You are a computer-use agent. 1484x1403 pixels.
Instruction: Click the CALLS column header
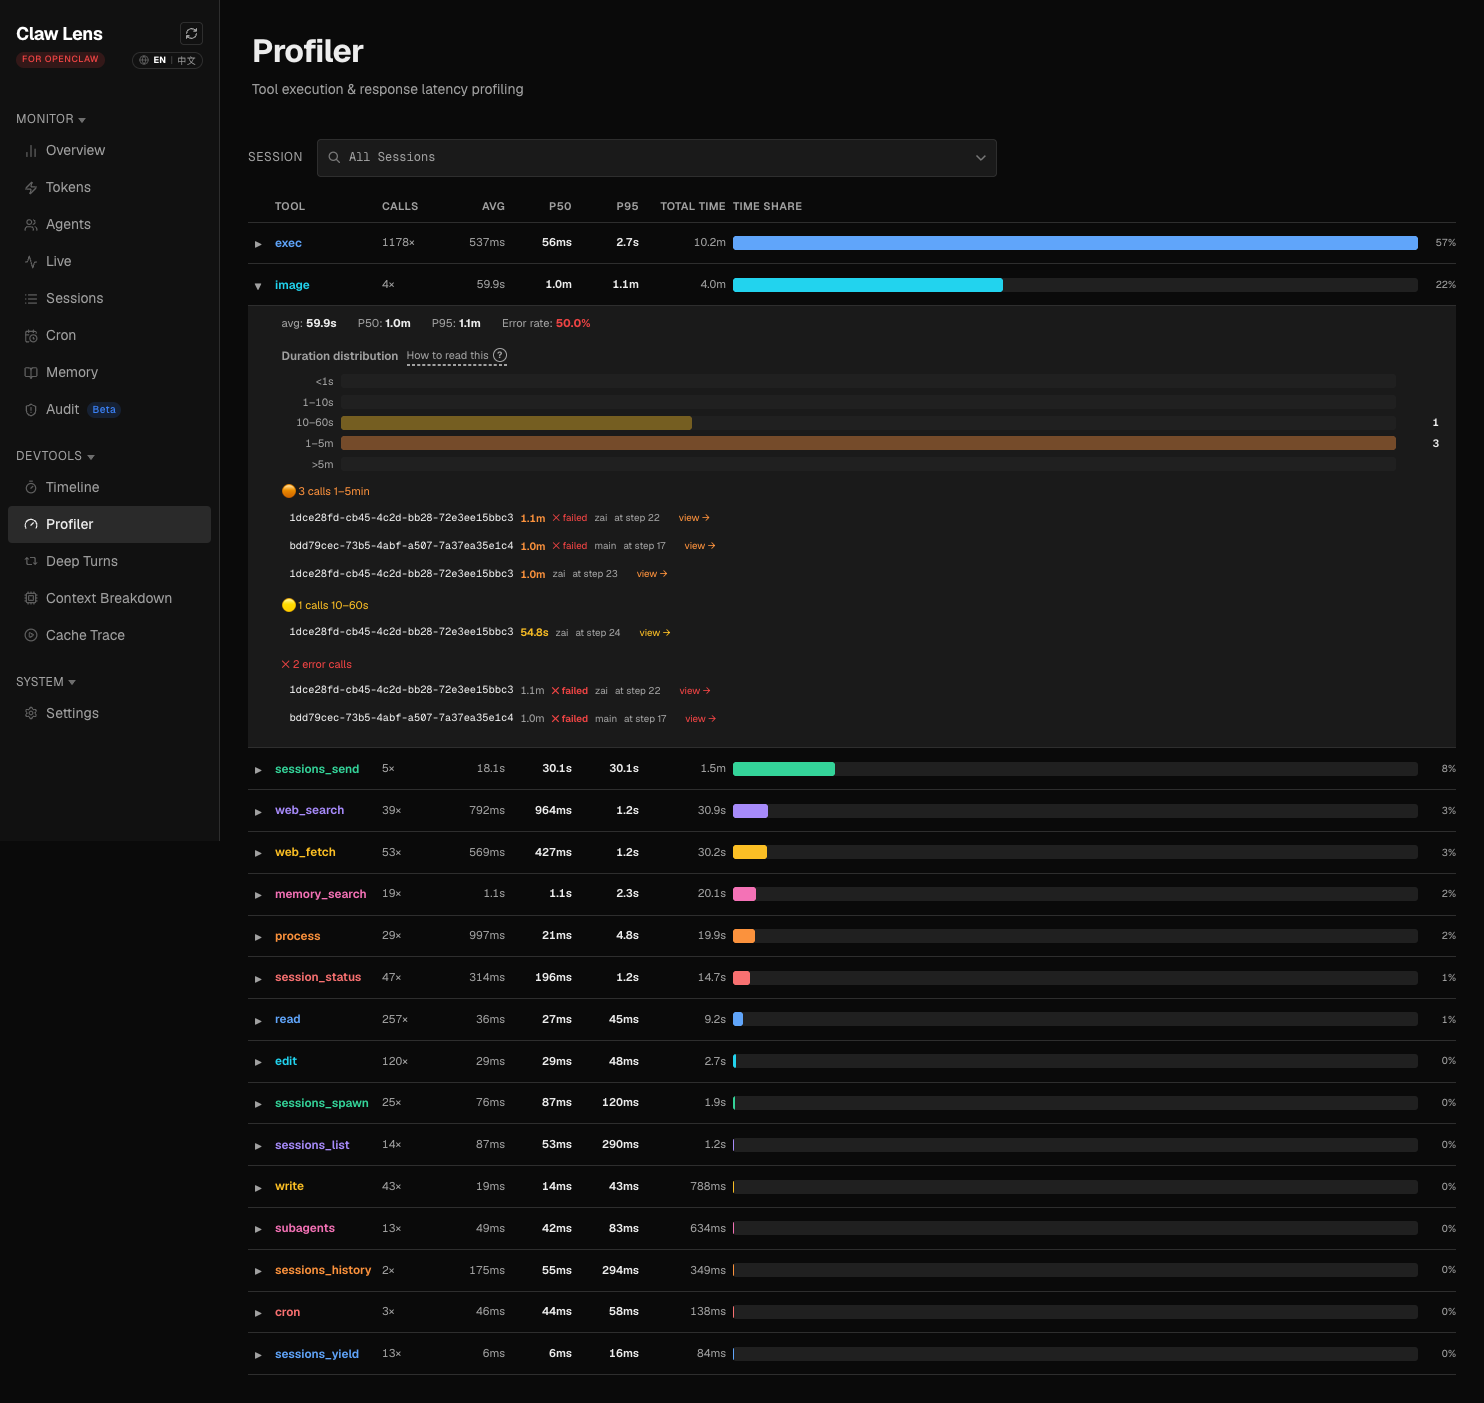point(400,206)
